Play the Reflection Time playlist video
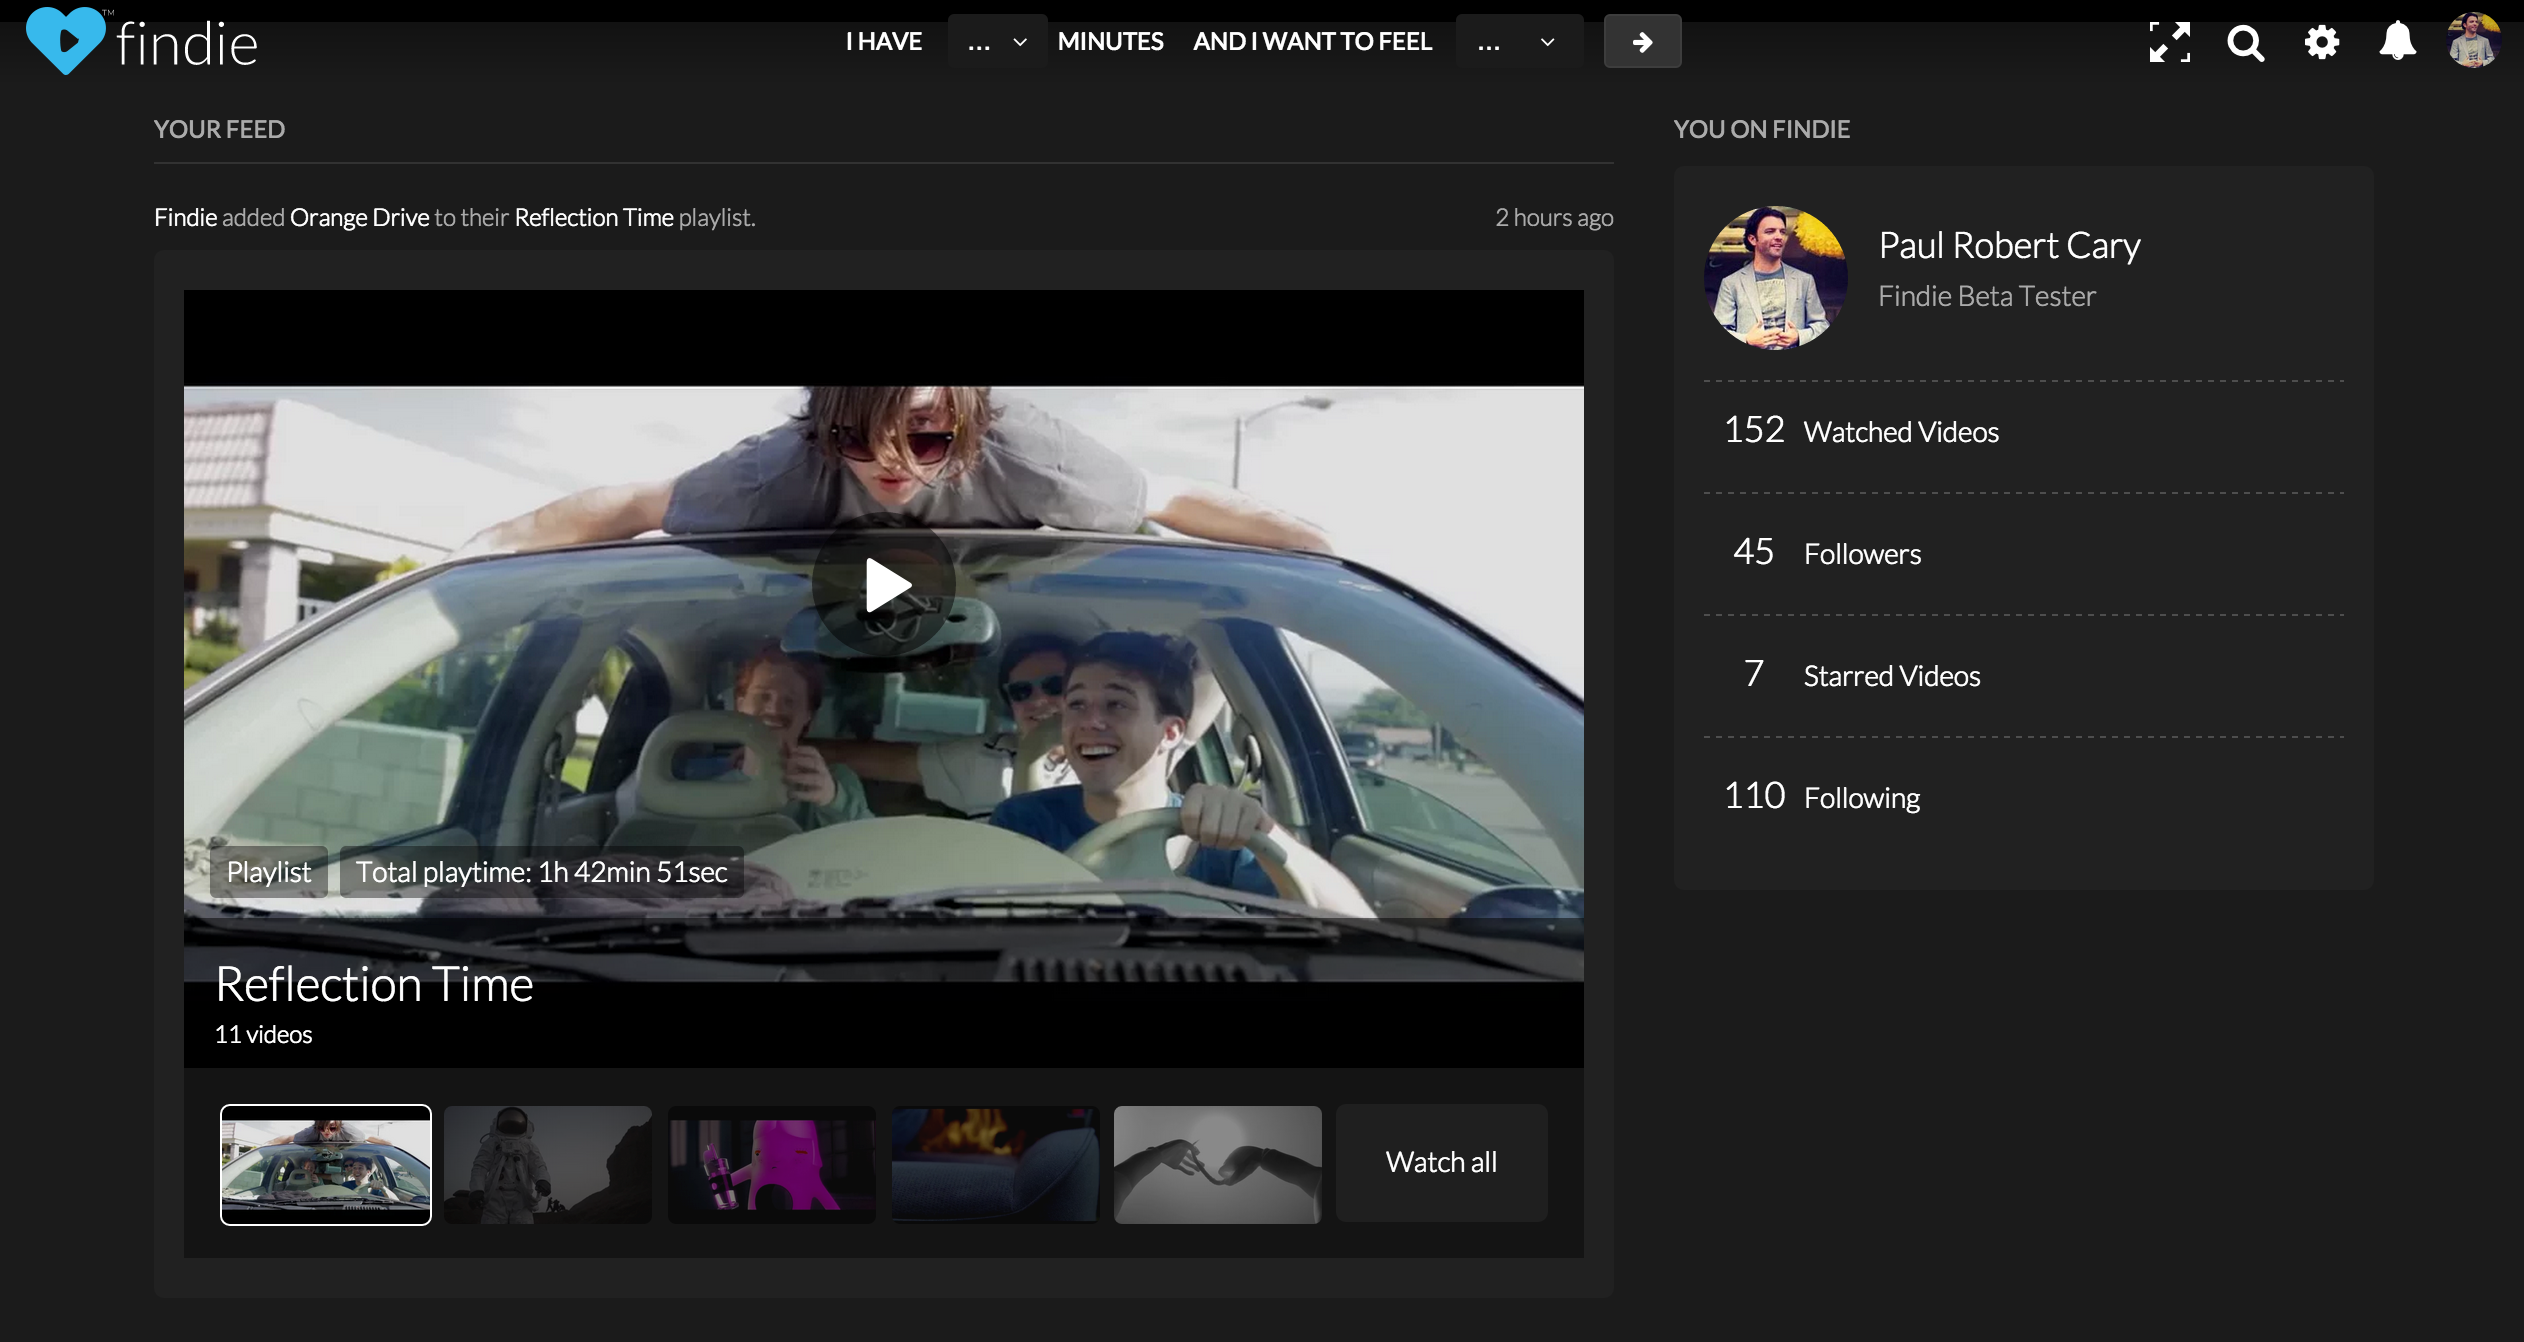Viewport: 2524px width, 1342px height. 884,585
